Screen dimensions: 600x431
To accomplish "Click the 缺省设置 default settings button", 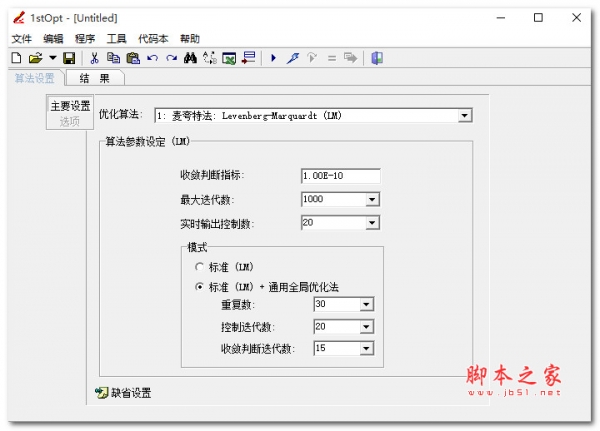I will click(x=123, y=393).
